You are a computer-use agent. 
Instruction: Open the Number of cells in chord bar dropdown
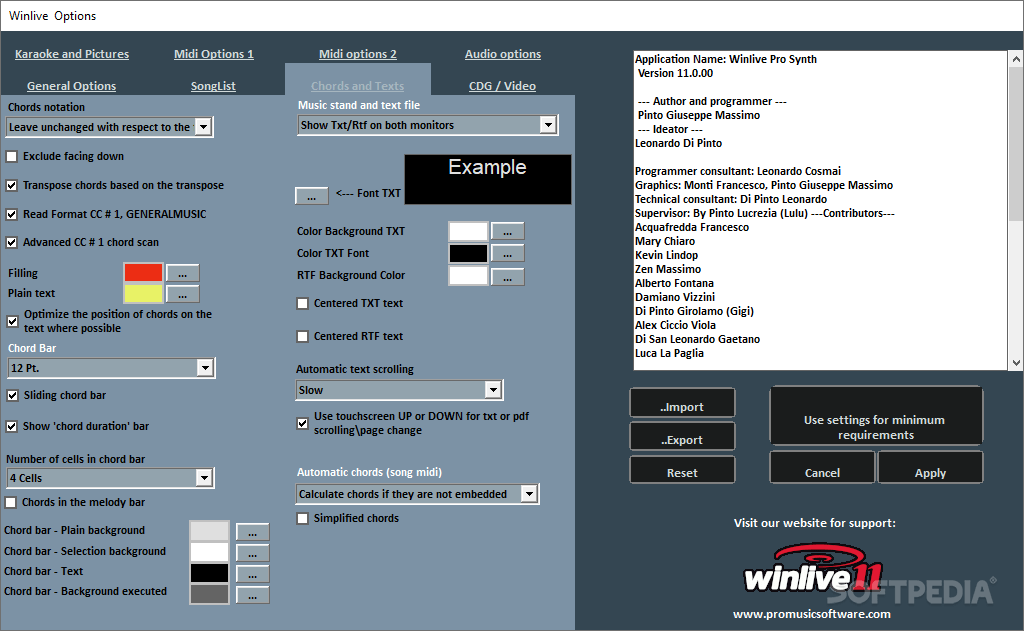tap(203, 478)
